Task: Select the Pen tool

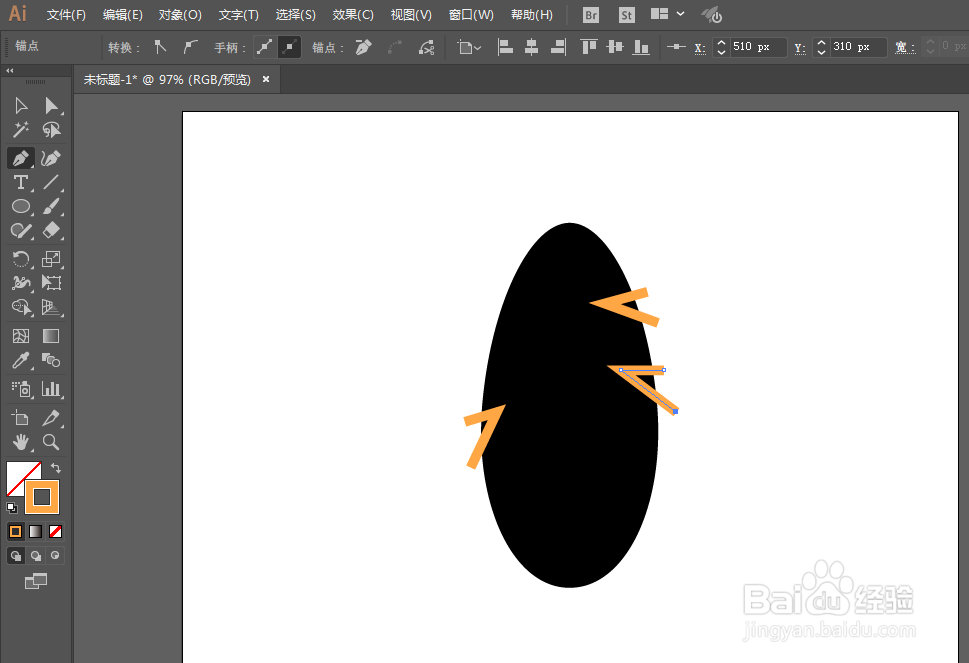Action: click(21, 157)
